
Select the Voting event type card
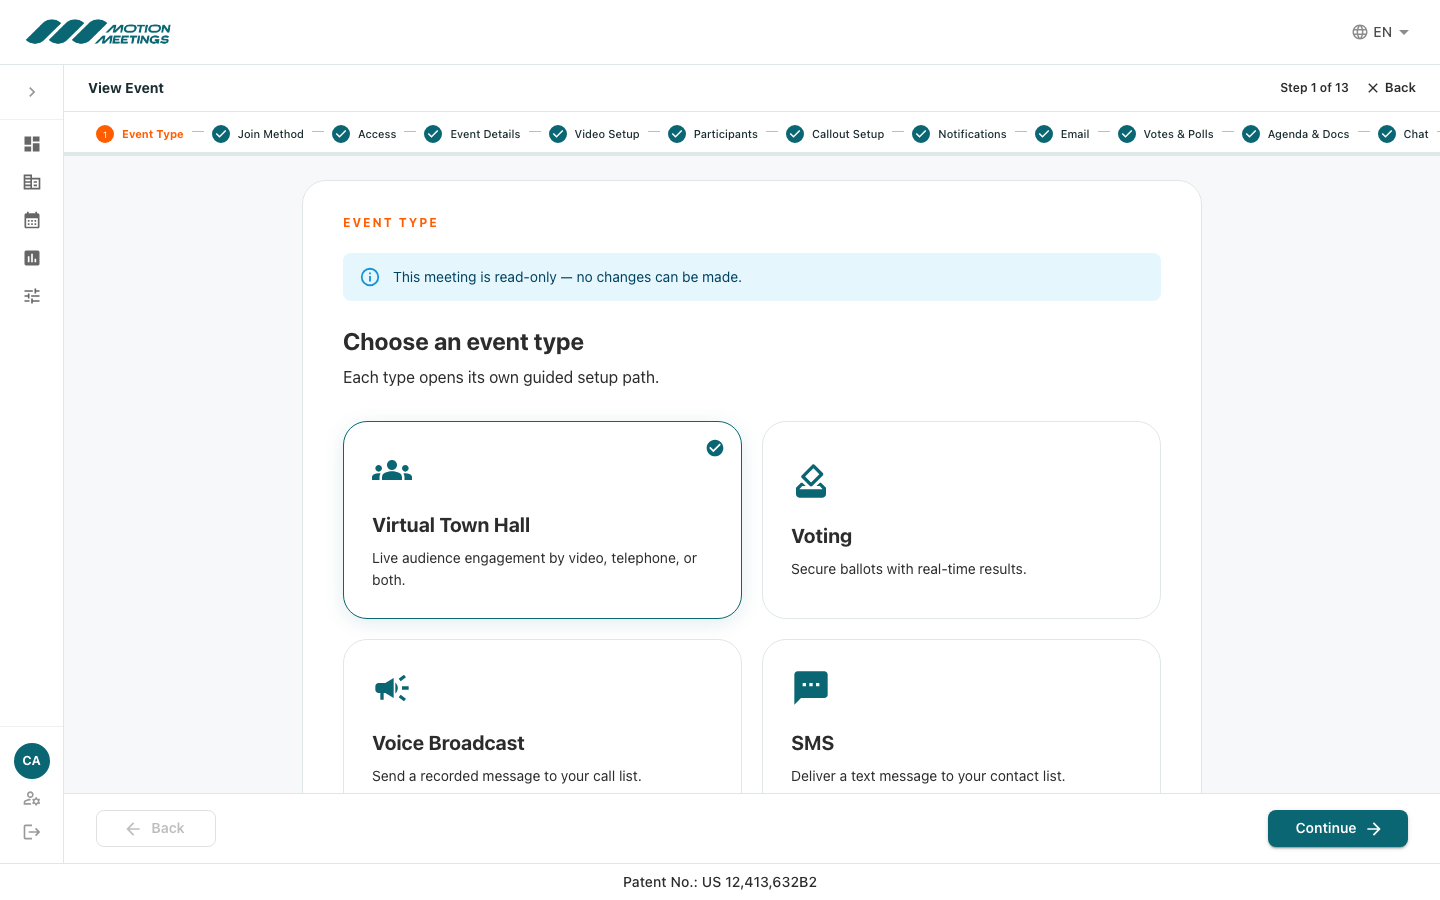tap(961, 520)
